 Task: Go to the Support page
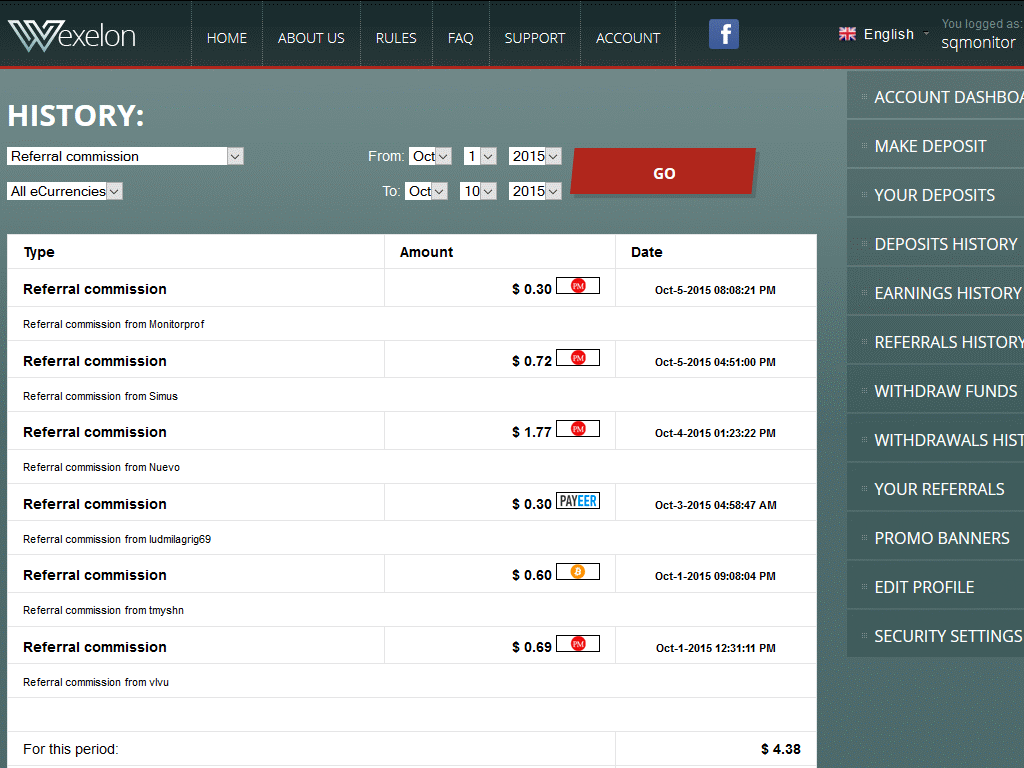534,38
